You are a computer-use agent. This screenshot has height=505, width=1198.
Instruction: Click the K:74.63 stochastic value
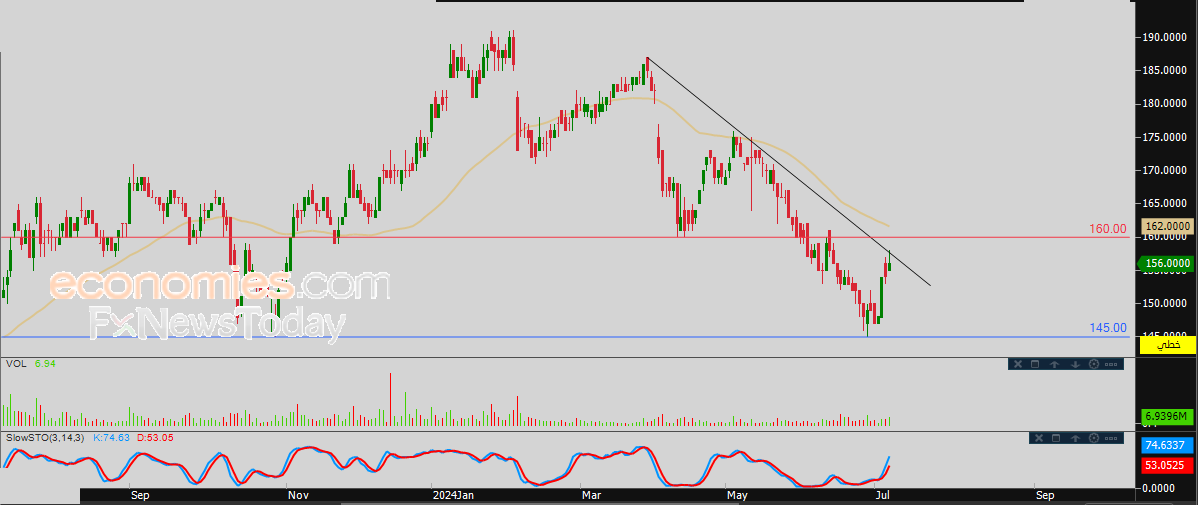click(x=111, y=438)
